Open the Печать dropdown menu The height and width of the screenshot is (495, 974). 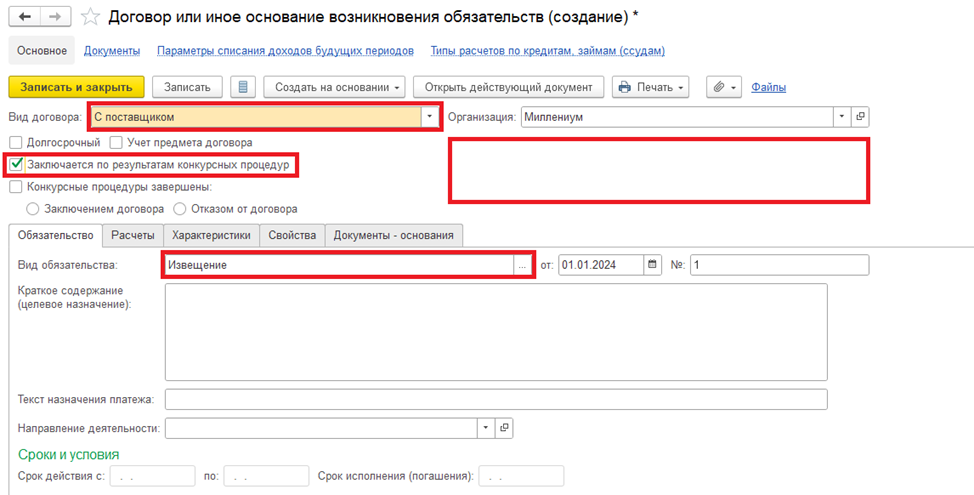(650, 87)
